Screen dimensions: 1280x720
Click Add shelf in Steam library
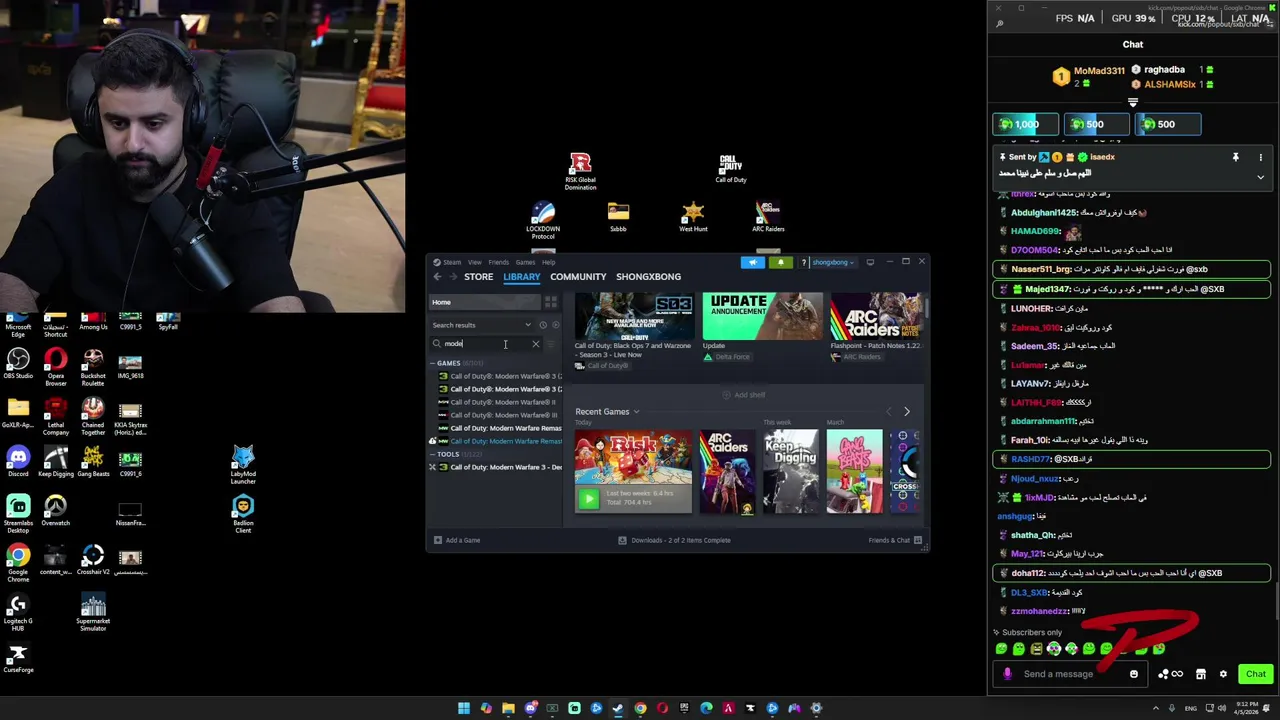(743, 395)
